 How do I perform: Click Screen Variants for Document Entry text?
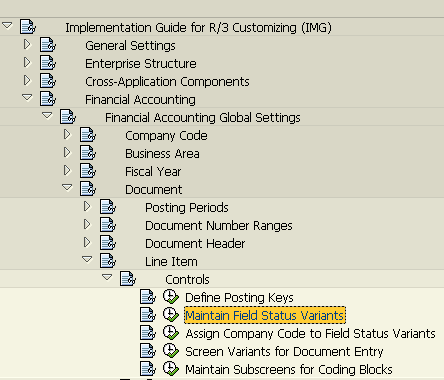pyautogui.click(x=284, y=352)
